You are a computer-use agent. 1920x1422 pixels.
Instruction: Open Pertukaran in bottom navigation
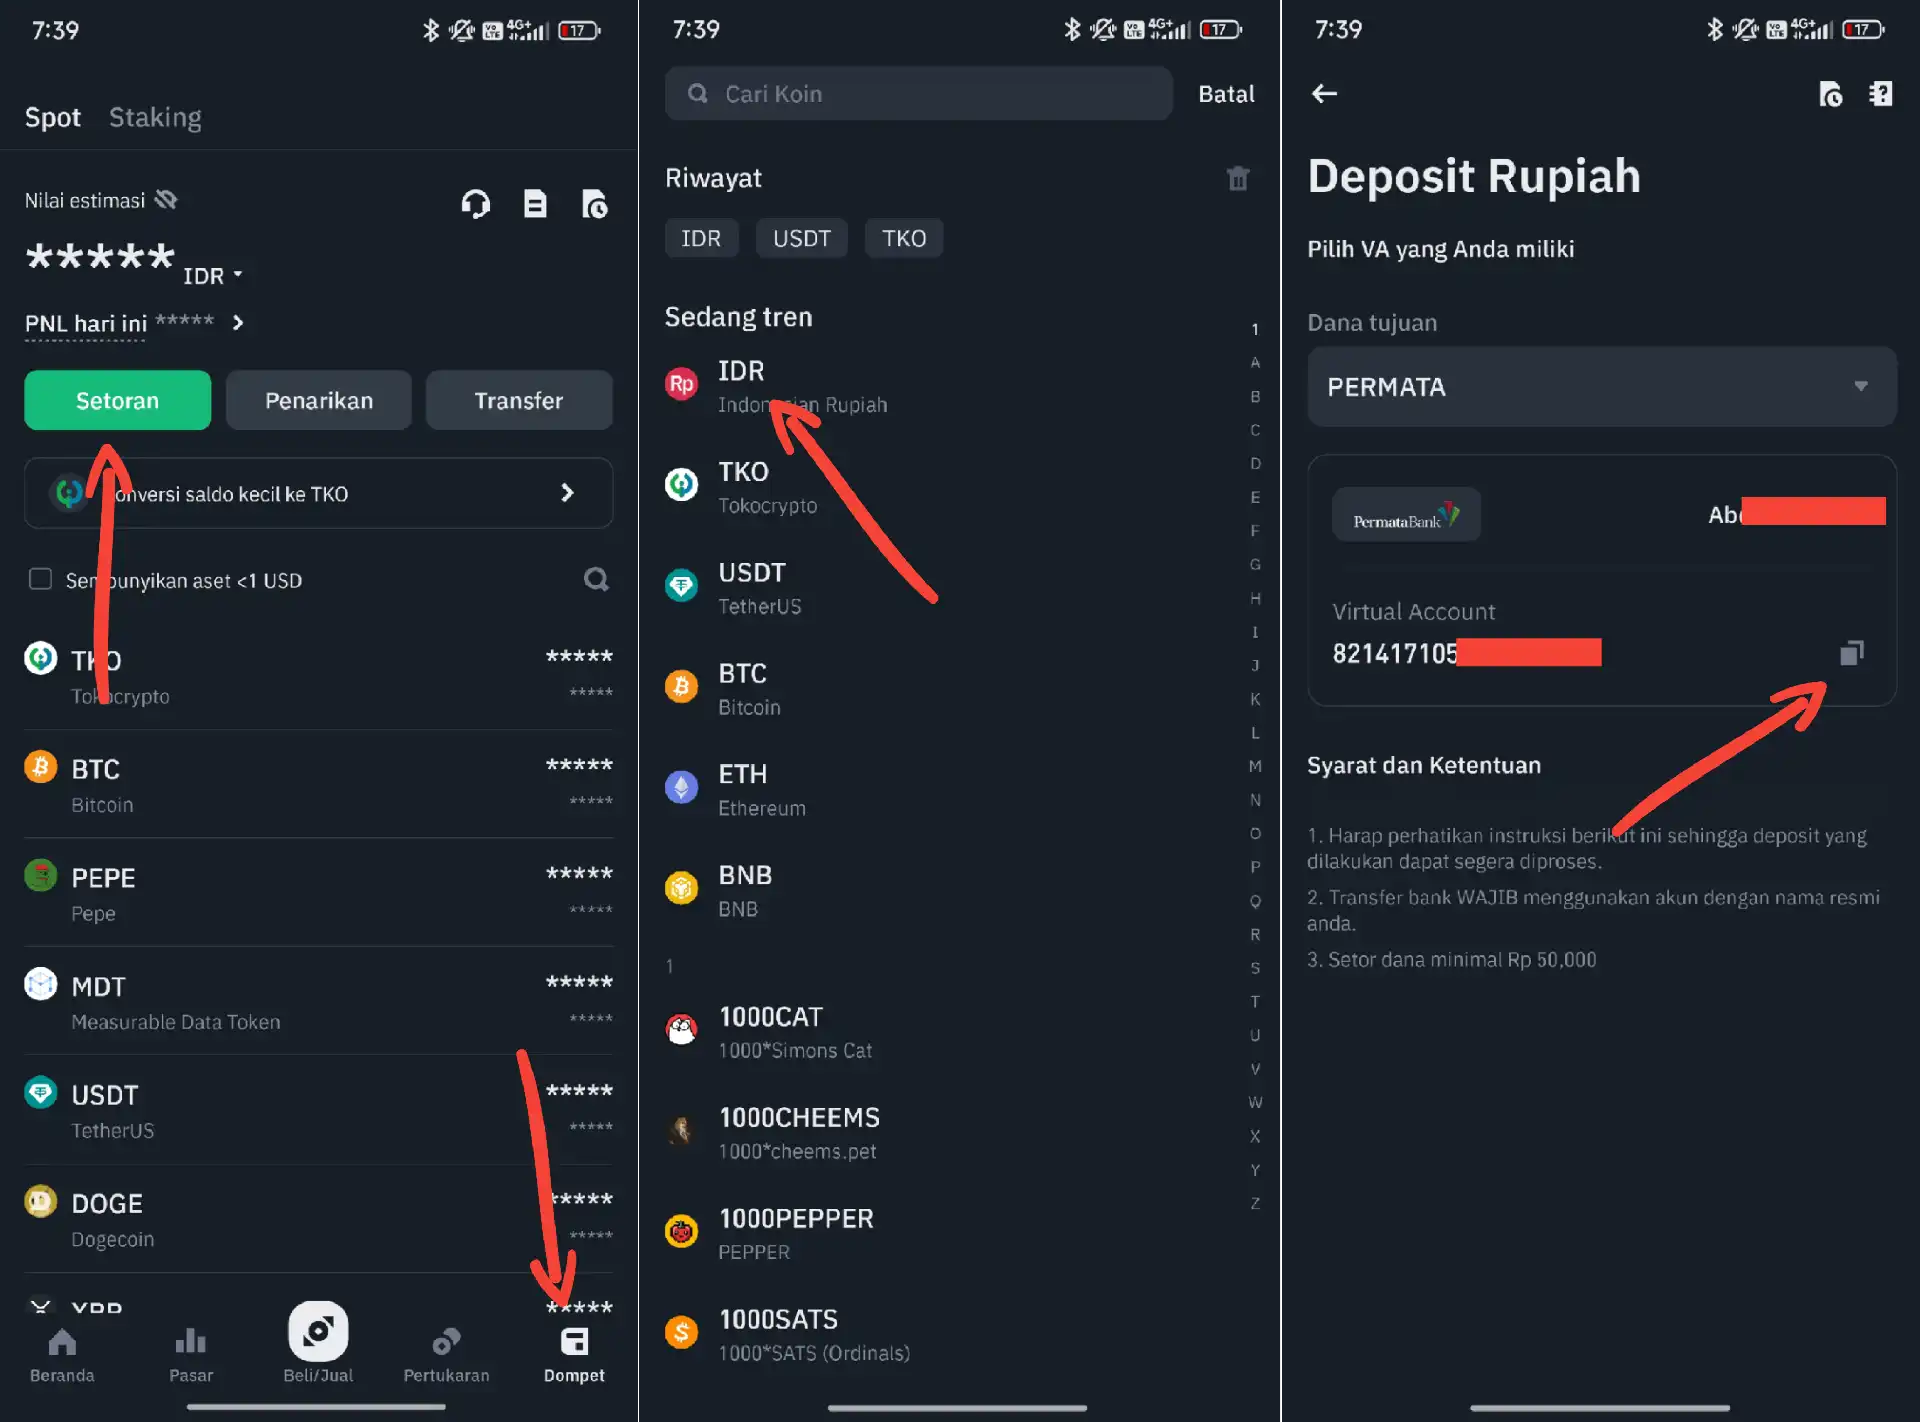446,1355
